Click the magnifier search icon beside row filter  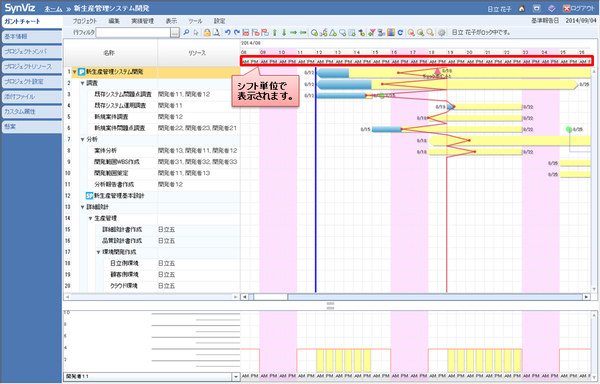point(186,33)
